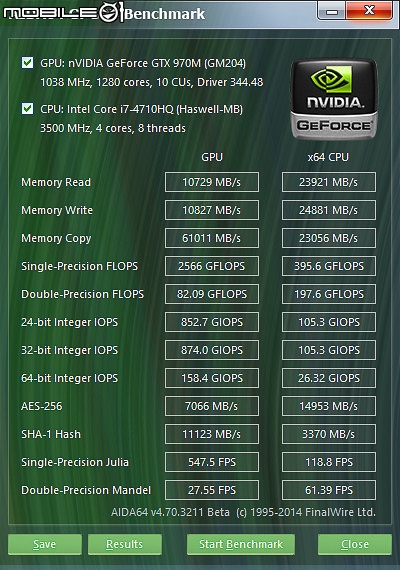Image resolution: width=400 pixels, height=570 pixels.
Task: Open the Results window
Action: [125, 544]
